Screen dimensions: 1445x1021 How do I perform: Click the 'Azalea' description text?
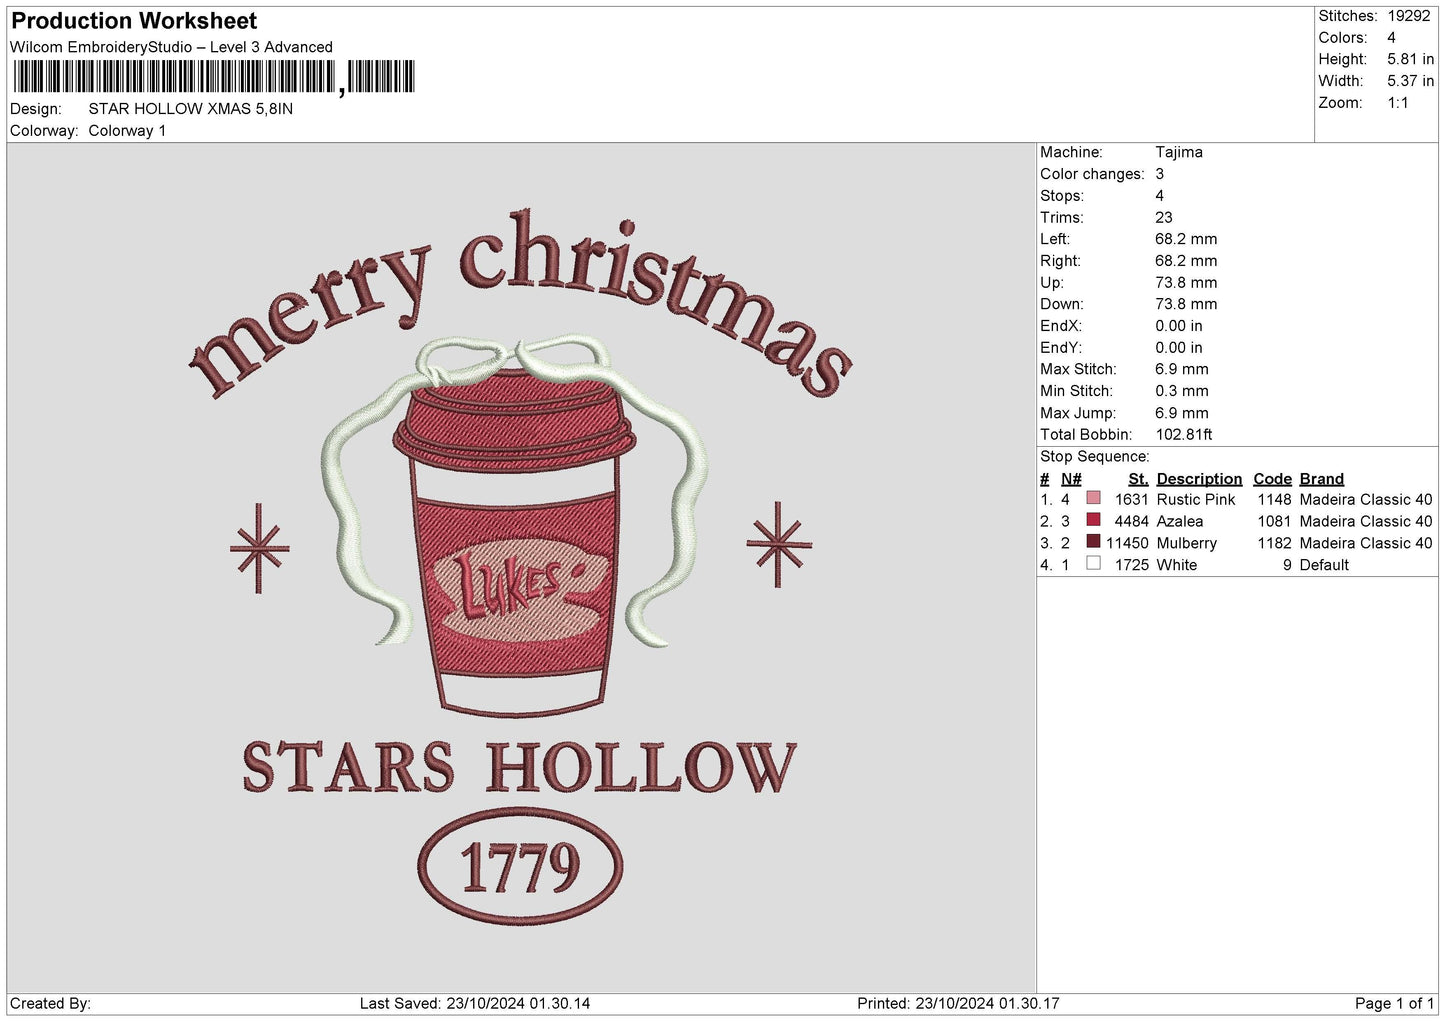pos(1179,521)
